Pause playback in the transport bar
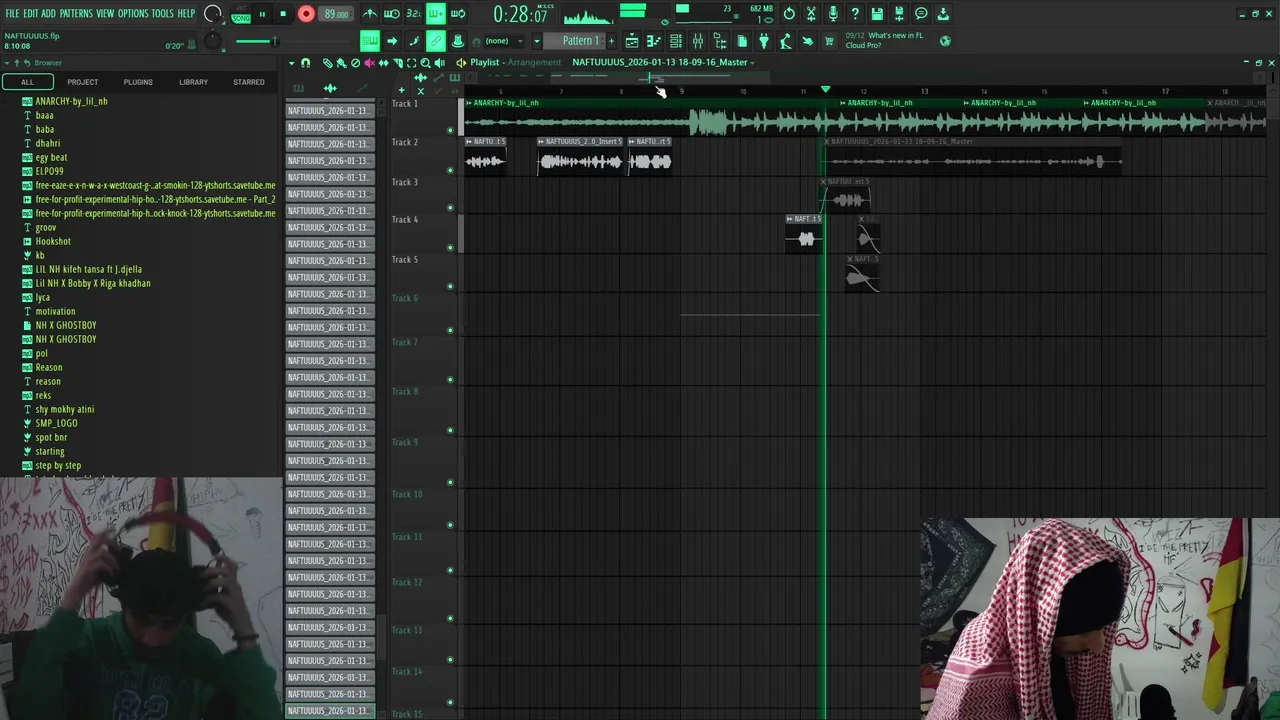Image resolution: width=1280 pixels, height=720 pixels. click(x=262, y=14)
